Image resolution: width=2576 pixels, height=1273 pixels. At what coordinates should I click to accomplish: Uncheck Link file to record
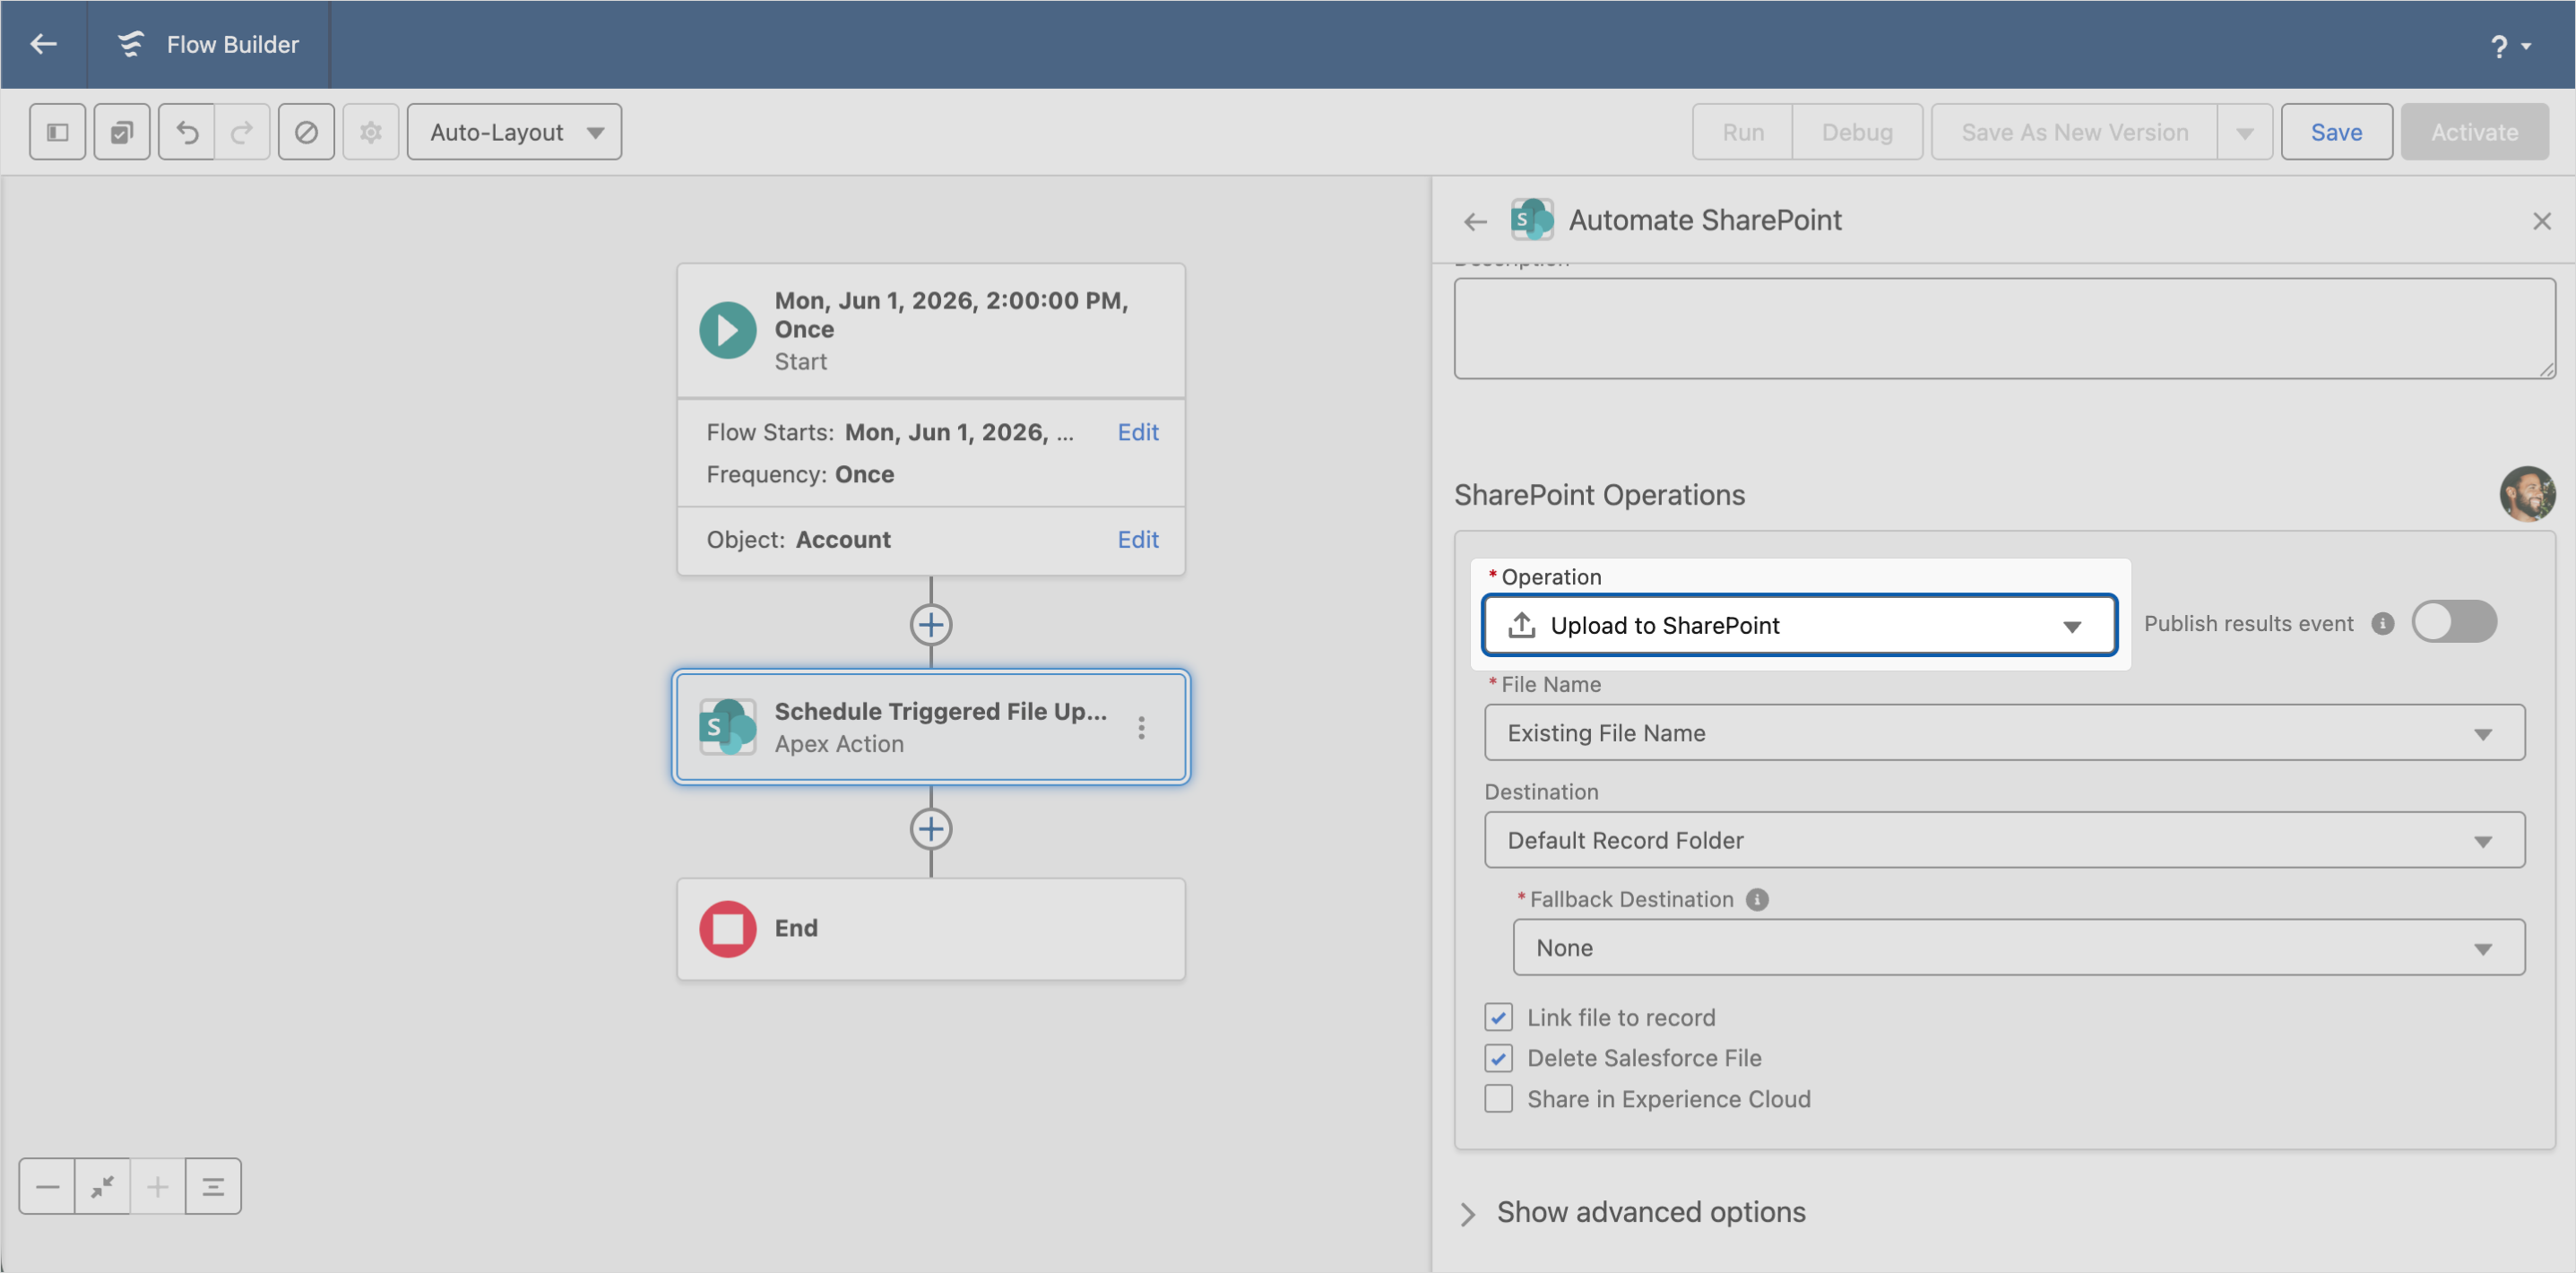click(x=1498, y=1018)
